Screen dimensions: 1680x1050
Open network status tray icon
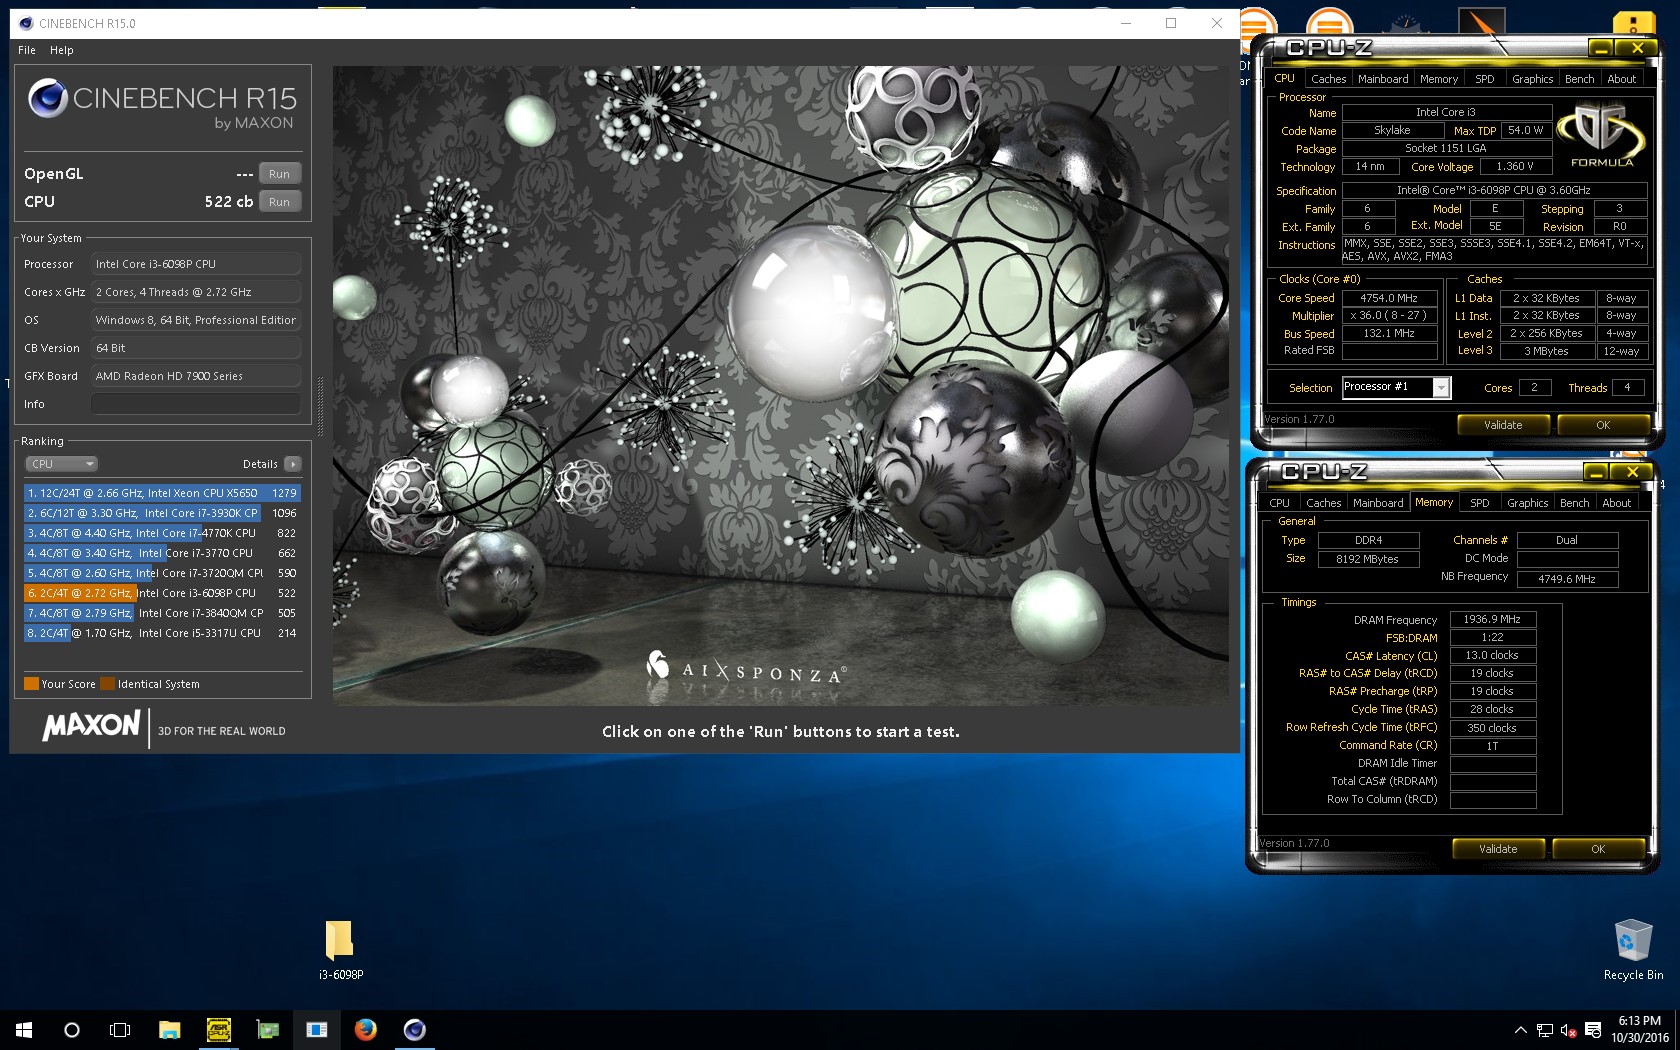point(1545,1030)
